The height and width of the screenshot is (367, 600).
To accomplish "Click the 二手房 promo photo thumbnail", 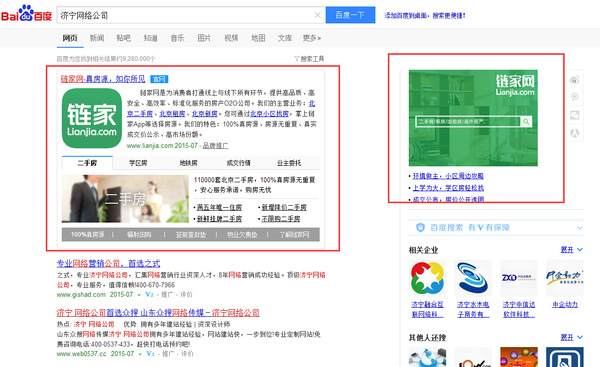I will point(125,199).
